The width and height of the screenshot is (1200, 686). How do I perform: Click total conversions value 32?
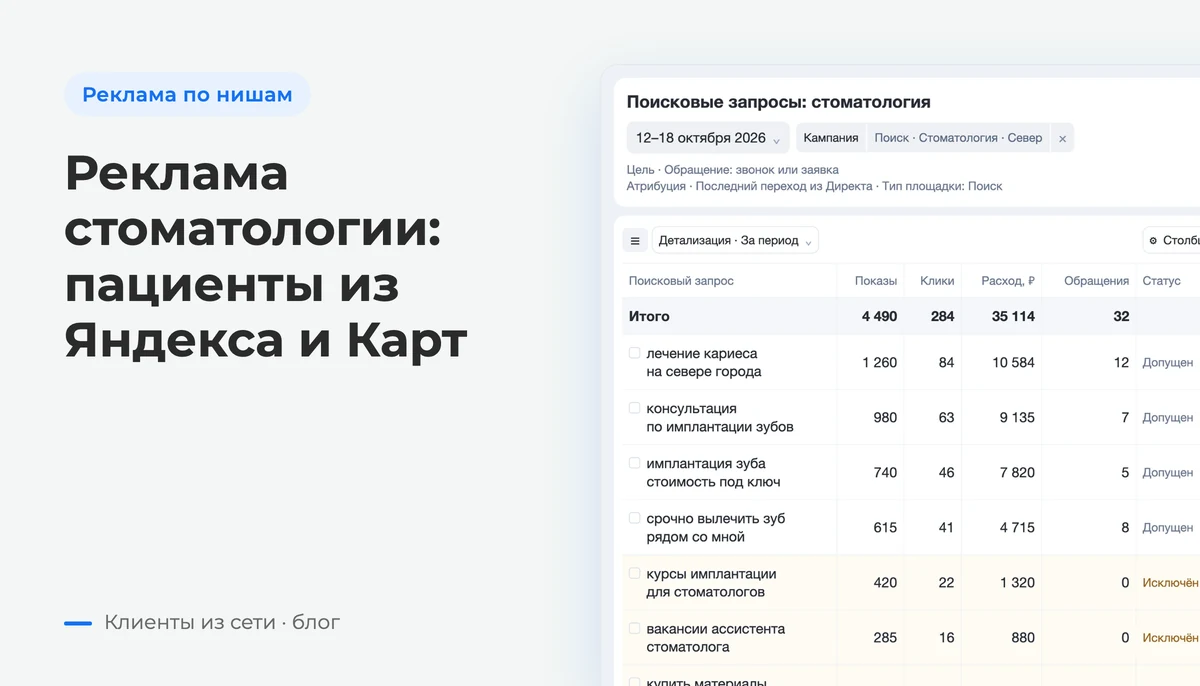point(1121,316)
